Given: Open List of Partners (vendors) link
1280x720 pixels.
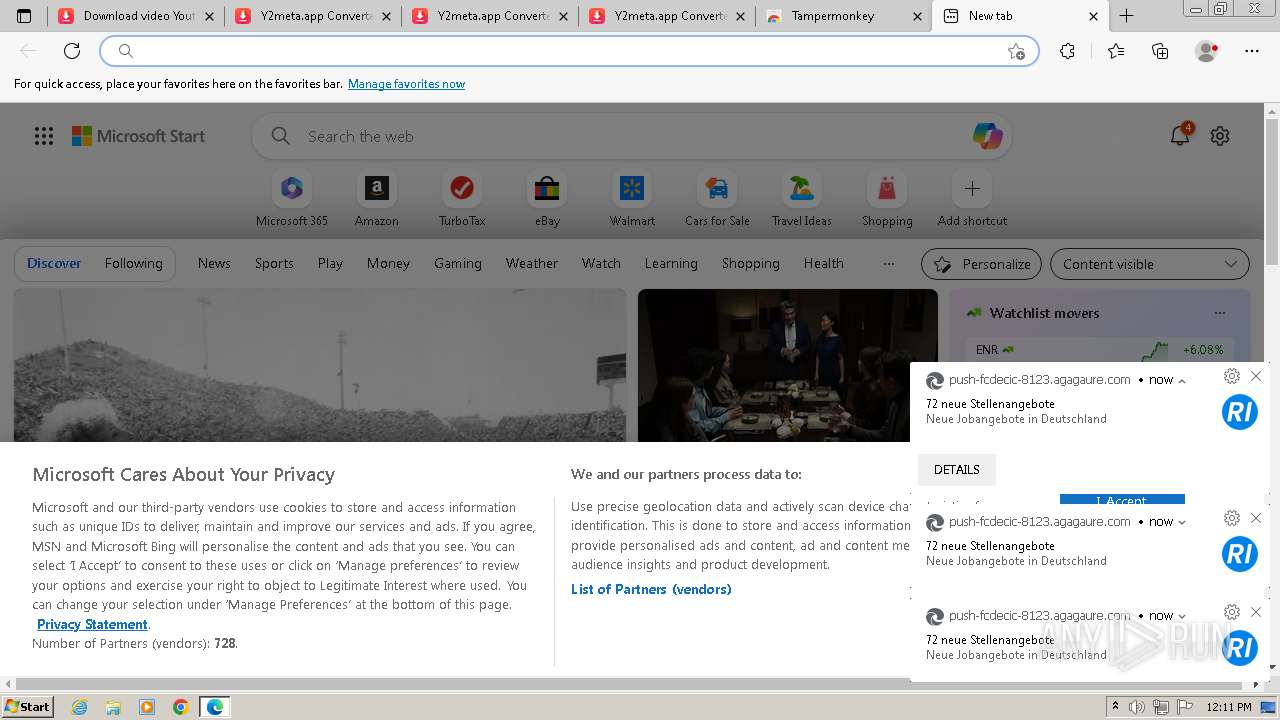Looking at the screenshot, I should tap(651, 589).
